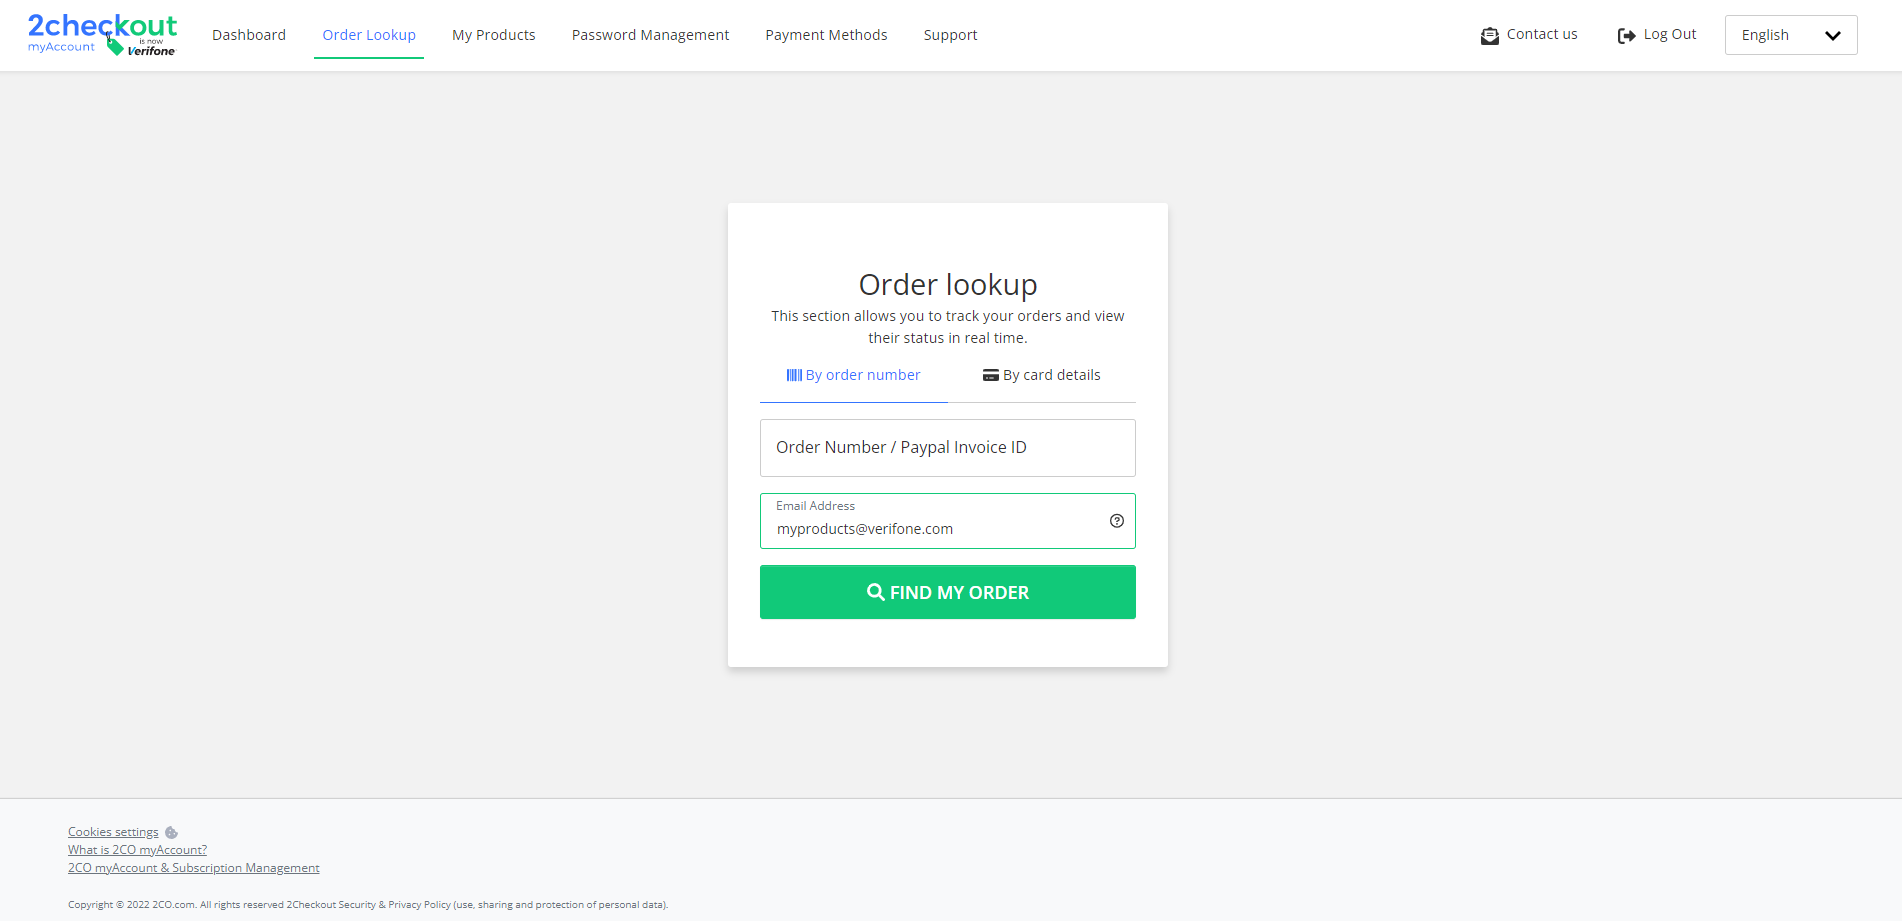Open the Dashboard menu item
This screenshot has width=1902, height=921.
(248, 34)
